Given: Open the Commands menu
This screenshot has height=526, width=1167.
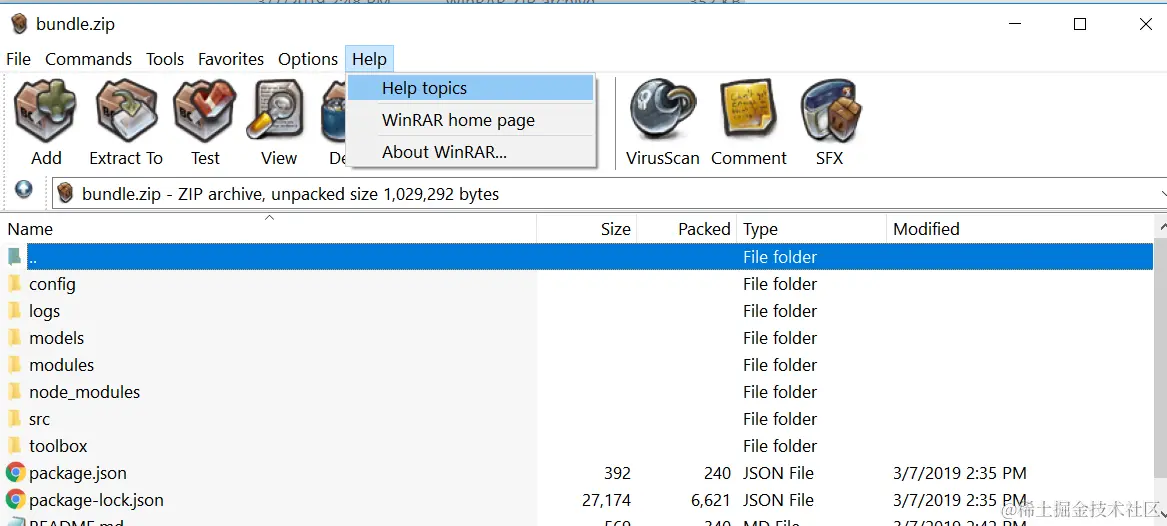Looking at the screenshot, I should pyautogui.click(x=89, y=60).
